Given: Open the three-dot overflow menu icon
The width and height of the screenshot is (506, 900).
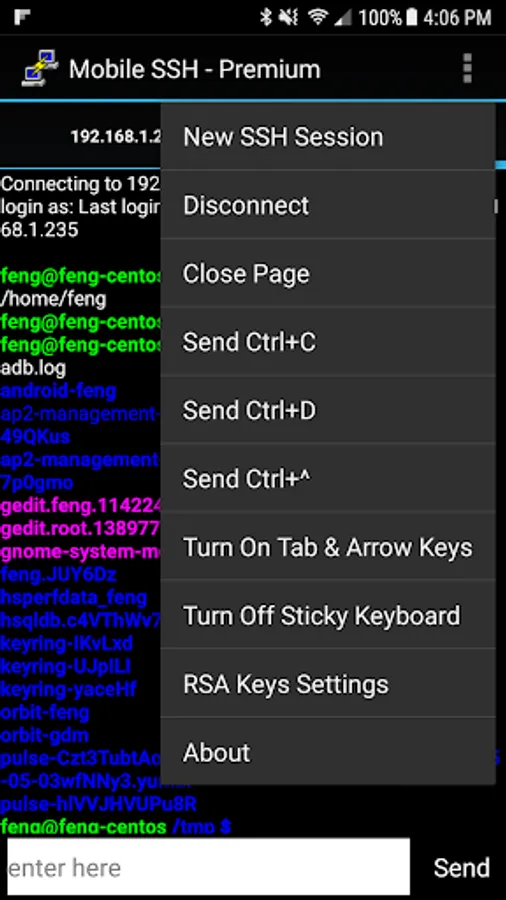Looking at the screenshot, I should point(467,69).
